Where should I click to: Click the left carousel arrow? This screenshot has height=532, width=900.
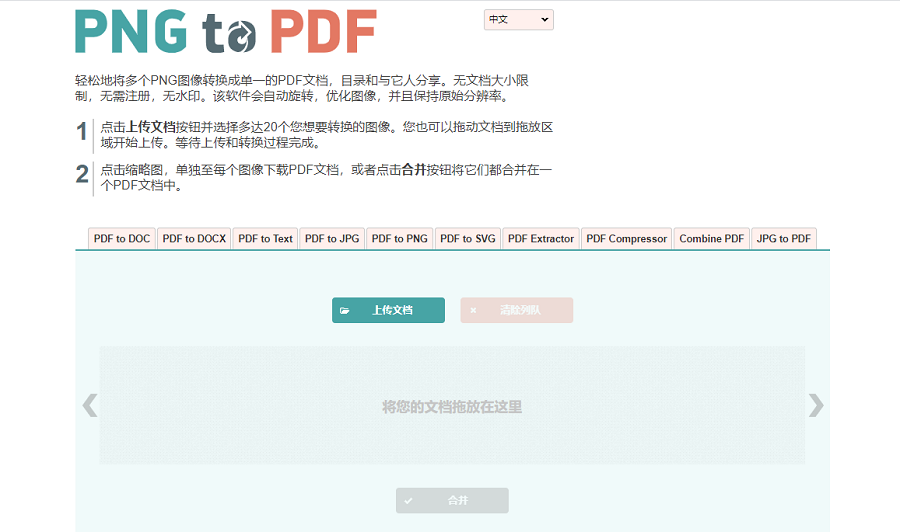89,405
